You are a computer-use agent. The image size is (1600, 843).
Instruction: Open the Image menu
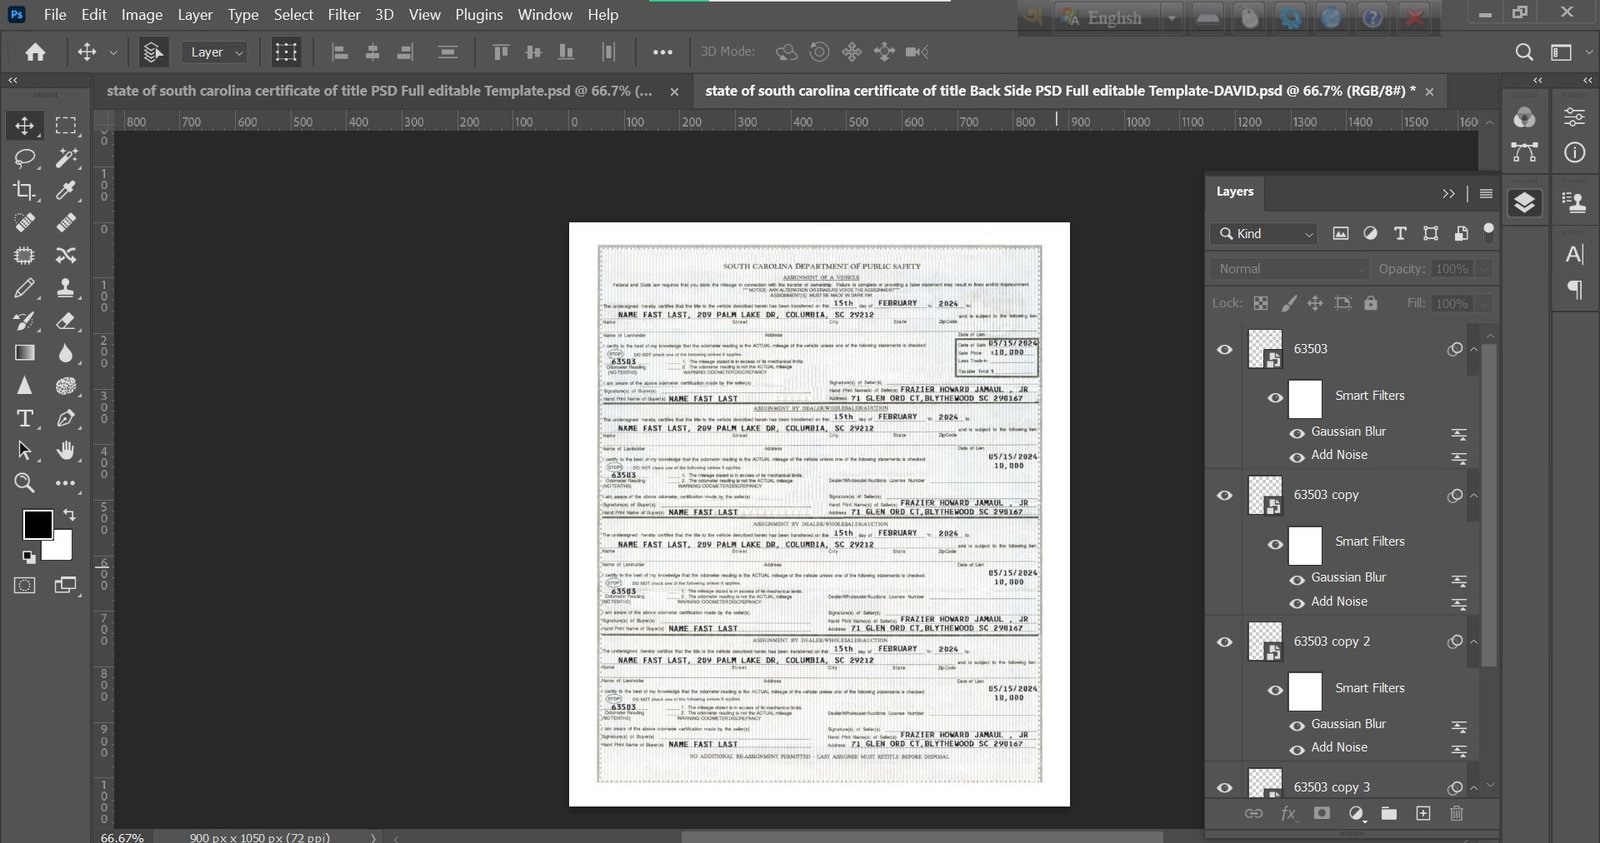[142, 15]
